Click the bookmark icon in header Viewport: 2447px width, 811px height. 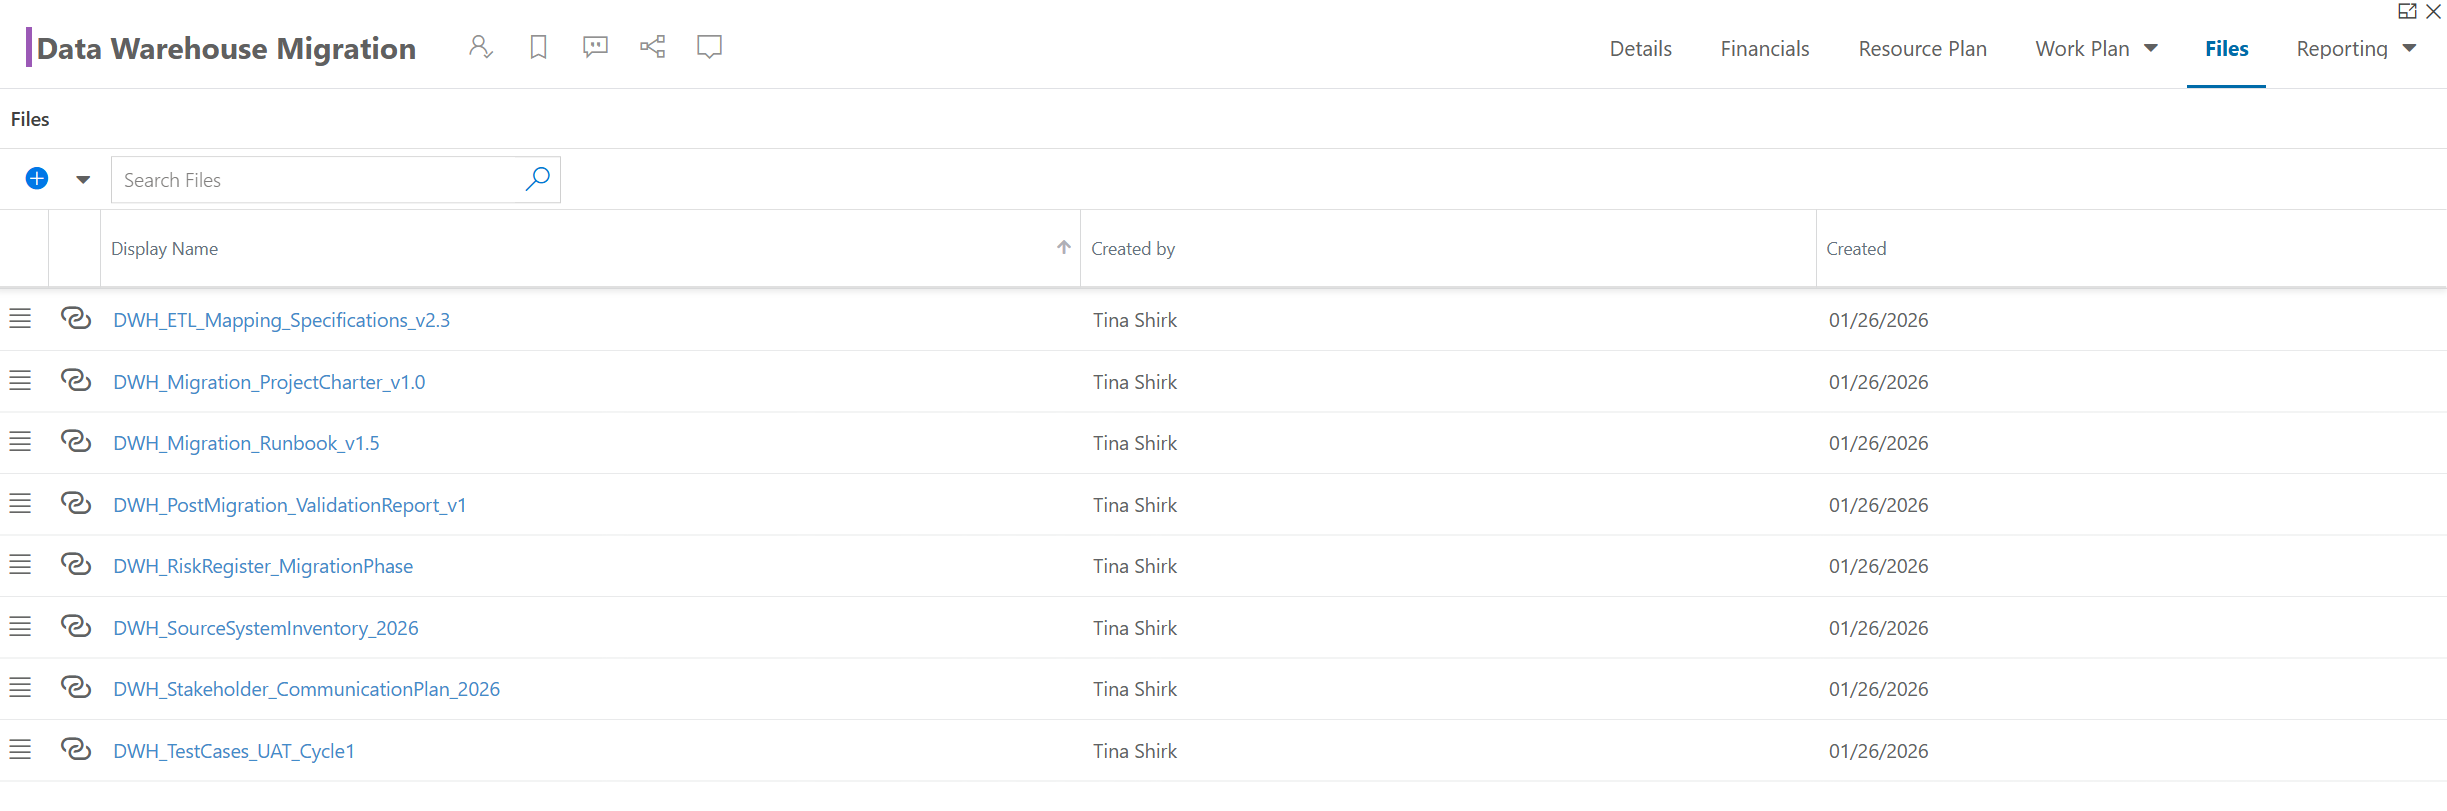(x=538, y=47)
